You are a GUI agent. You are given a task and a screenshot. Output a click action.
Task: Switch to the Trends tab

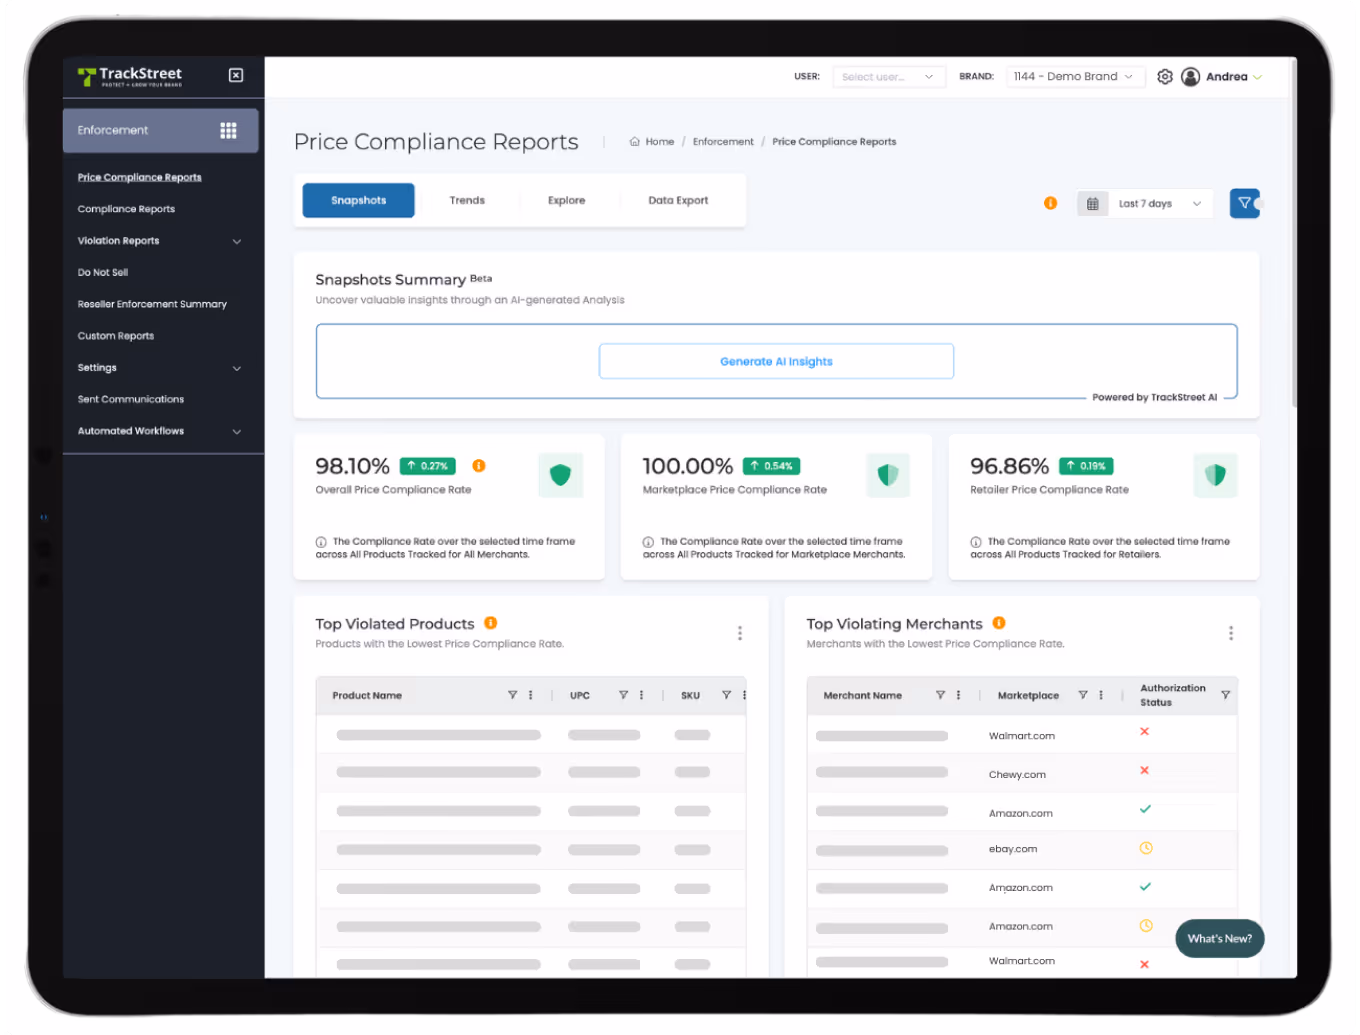[x=467, y=200]
